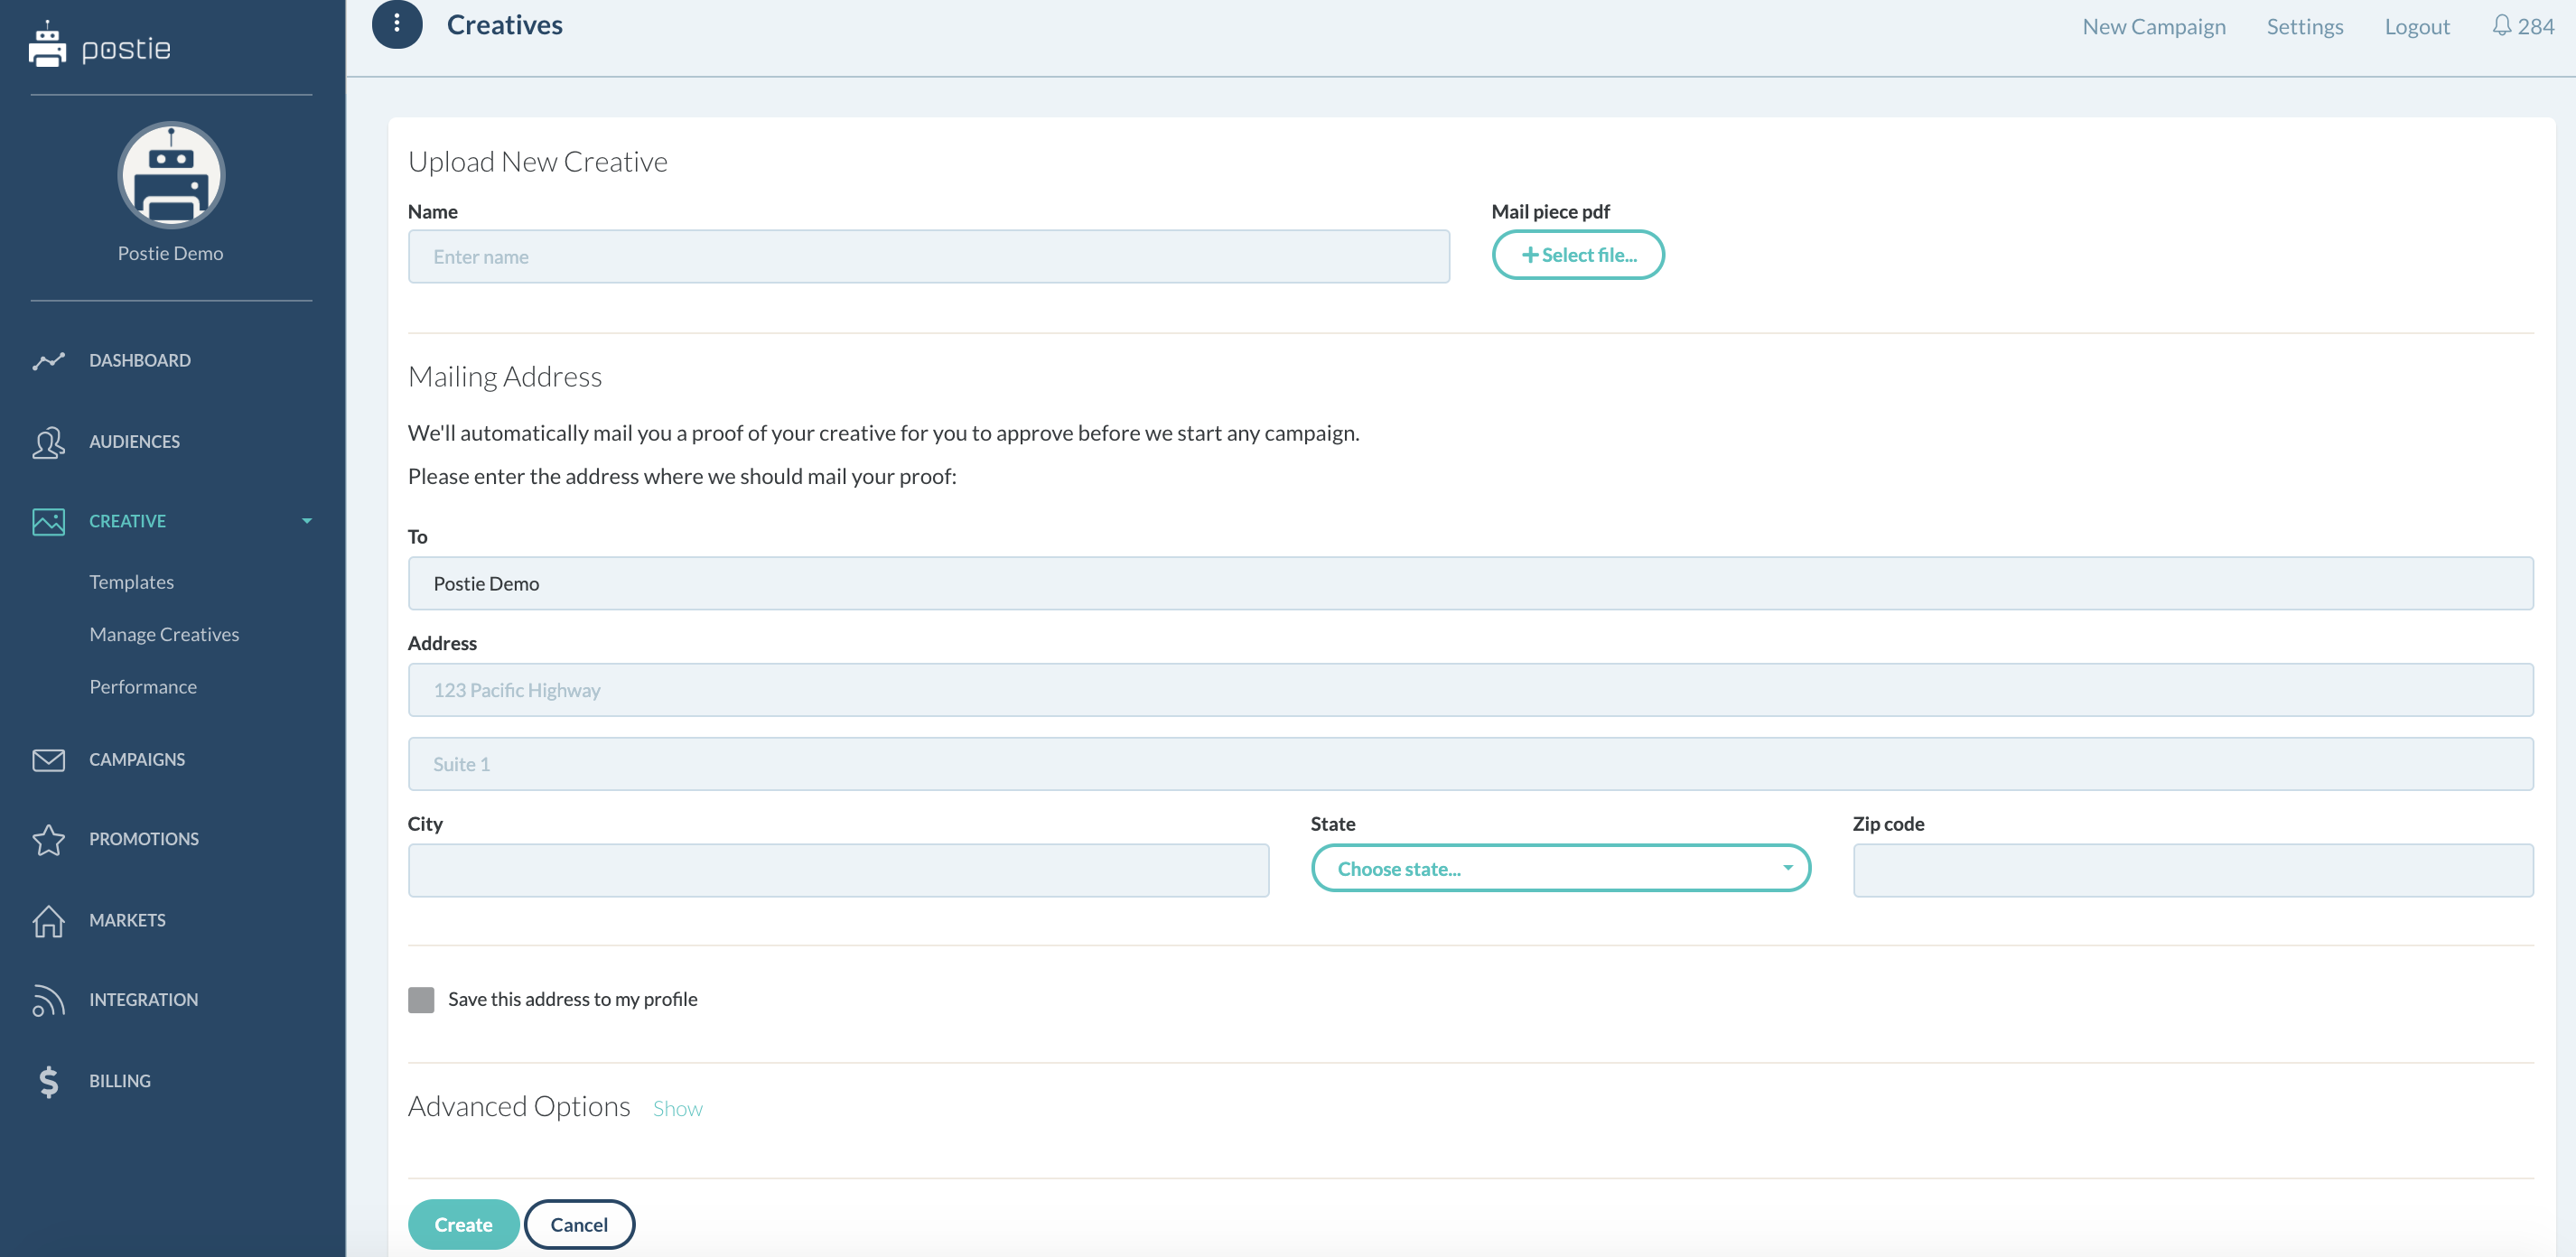Open the Choose state dropdown
Image resolution: width=2576 pixels, height=1257 pixels.
click(x=1560, y=868)
